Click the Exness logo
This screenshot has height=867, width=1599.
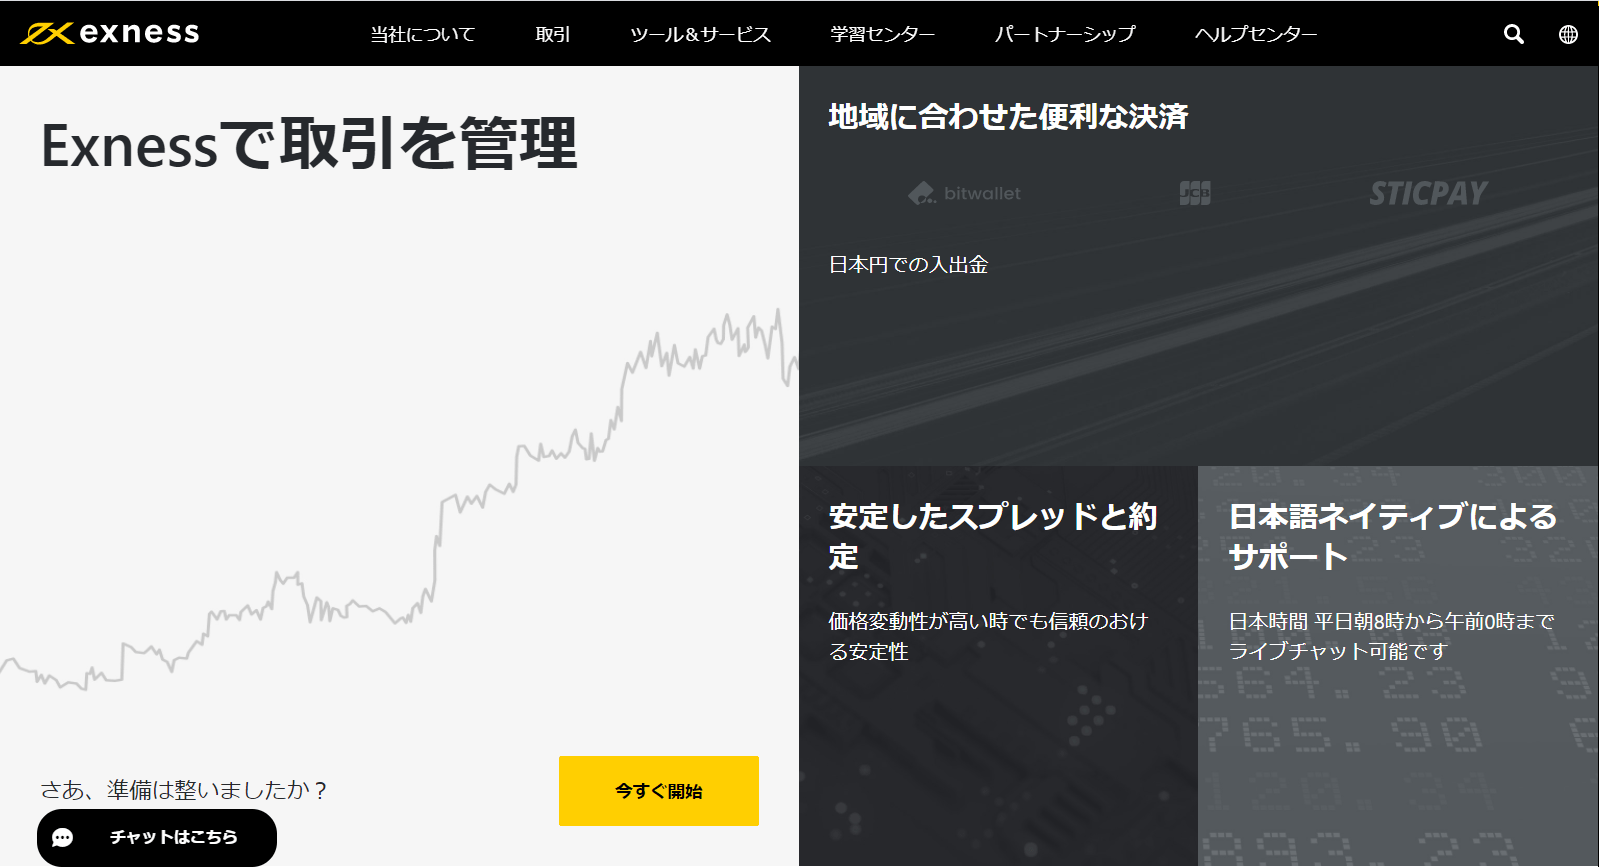point(110,33)
